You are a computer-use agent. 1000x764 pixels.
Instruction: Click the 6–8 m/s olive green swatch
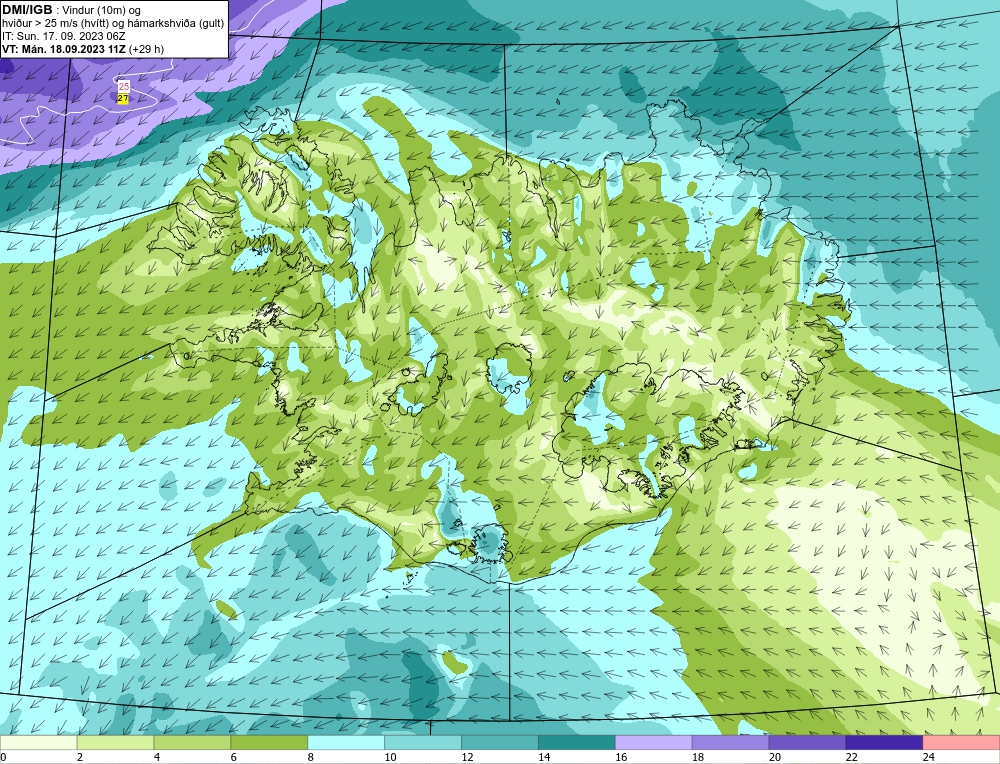tap(269, 743)
